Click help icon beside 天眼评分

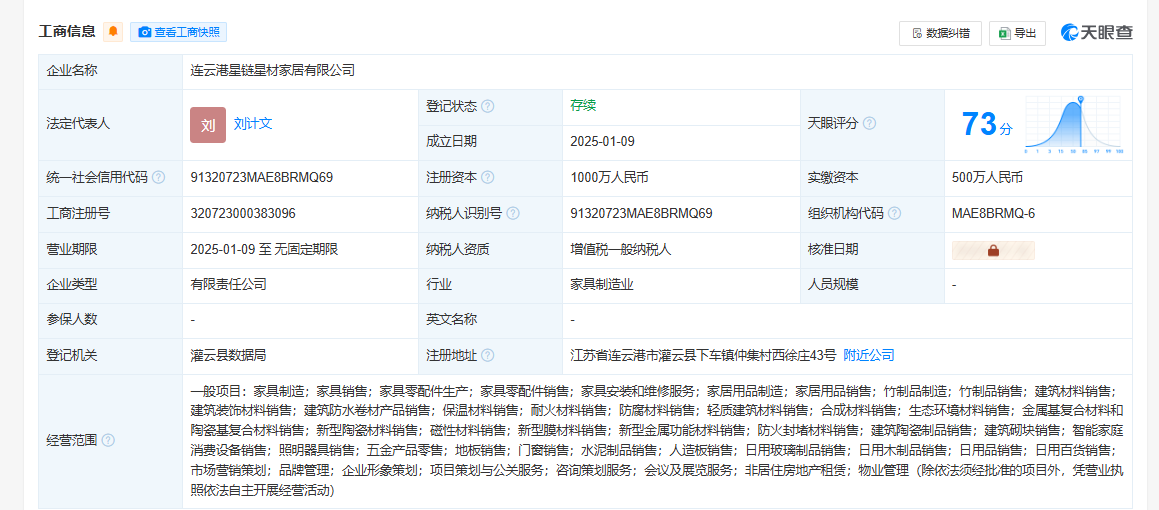tap(869, 123)
